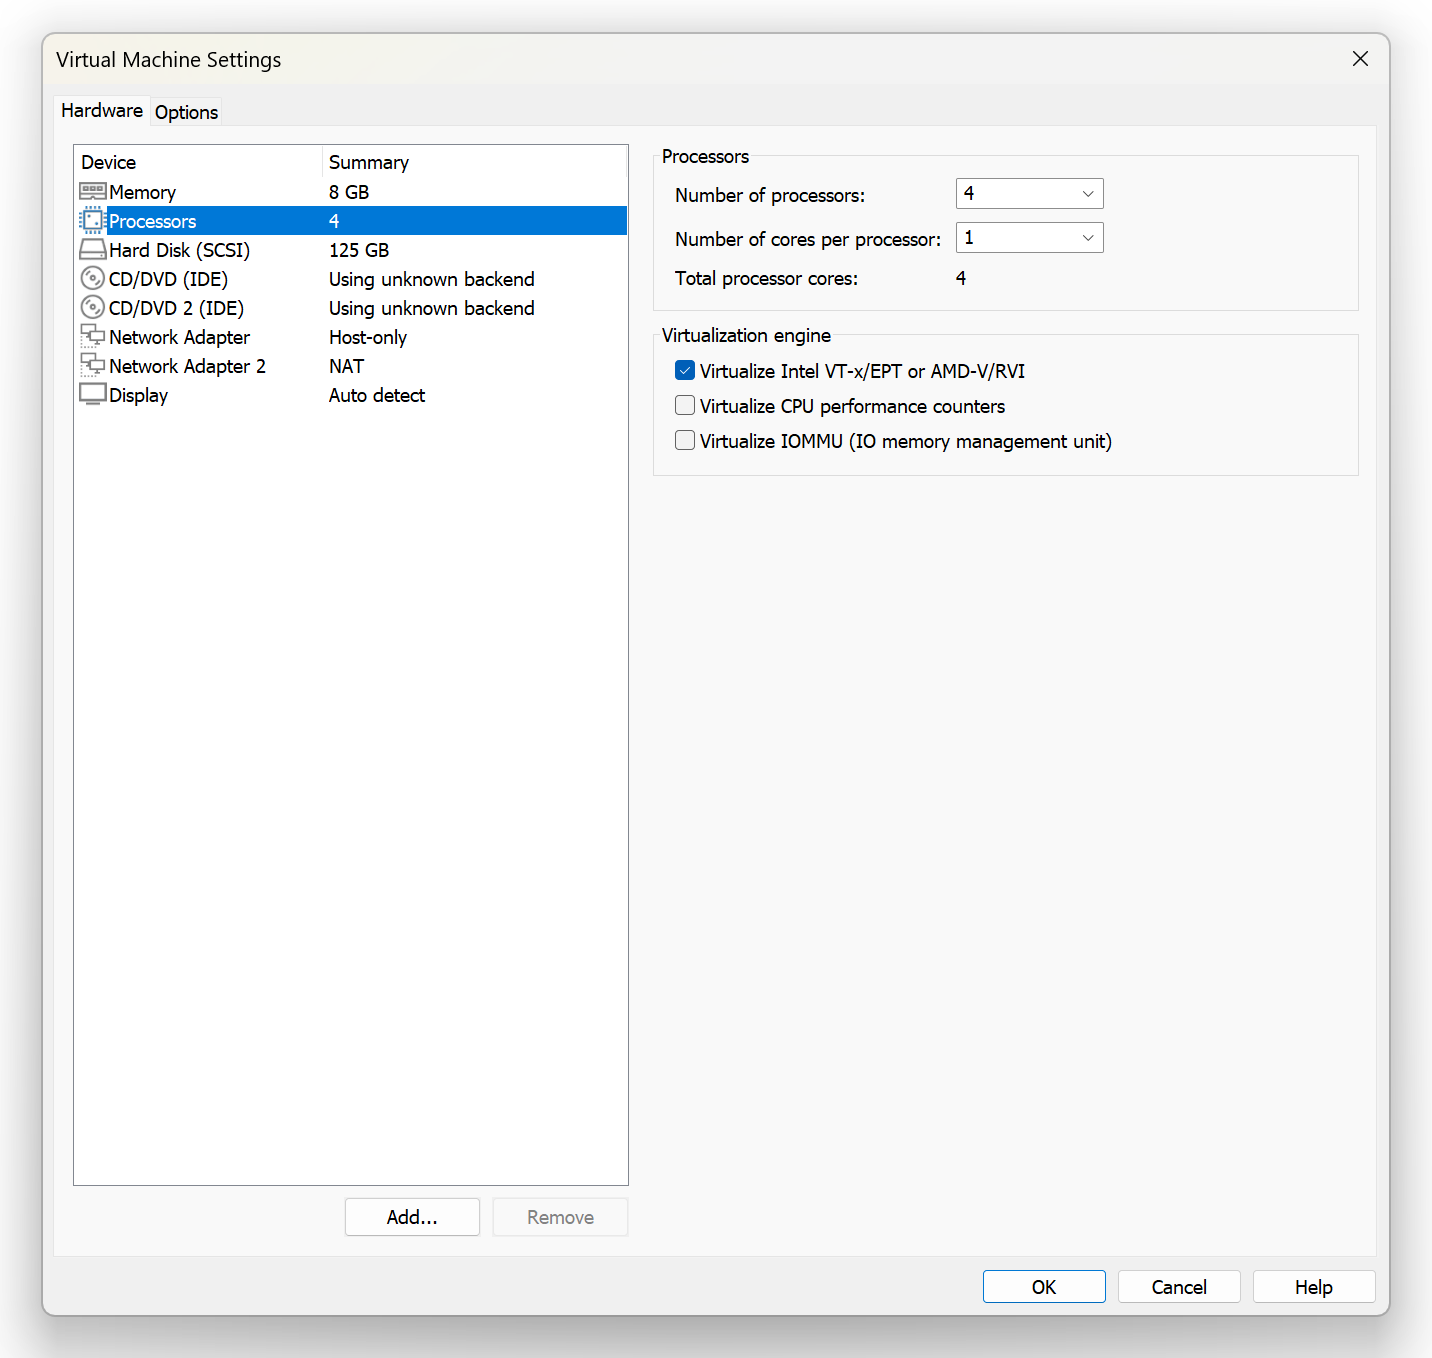
Task: Click the Processors row label
Action: (x=152, y=221)
